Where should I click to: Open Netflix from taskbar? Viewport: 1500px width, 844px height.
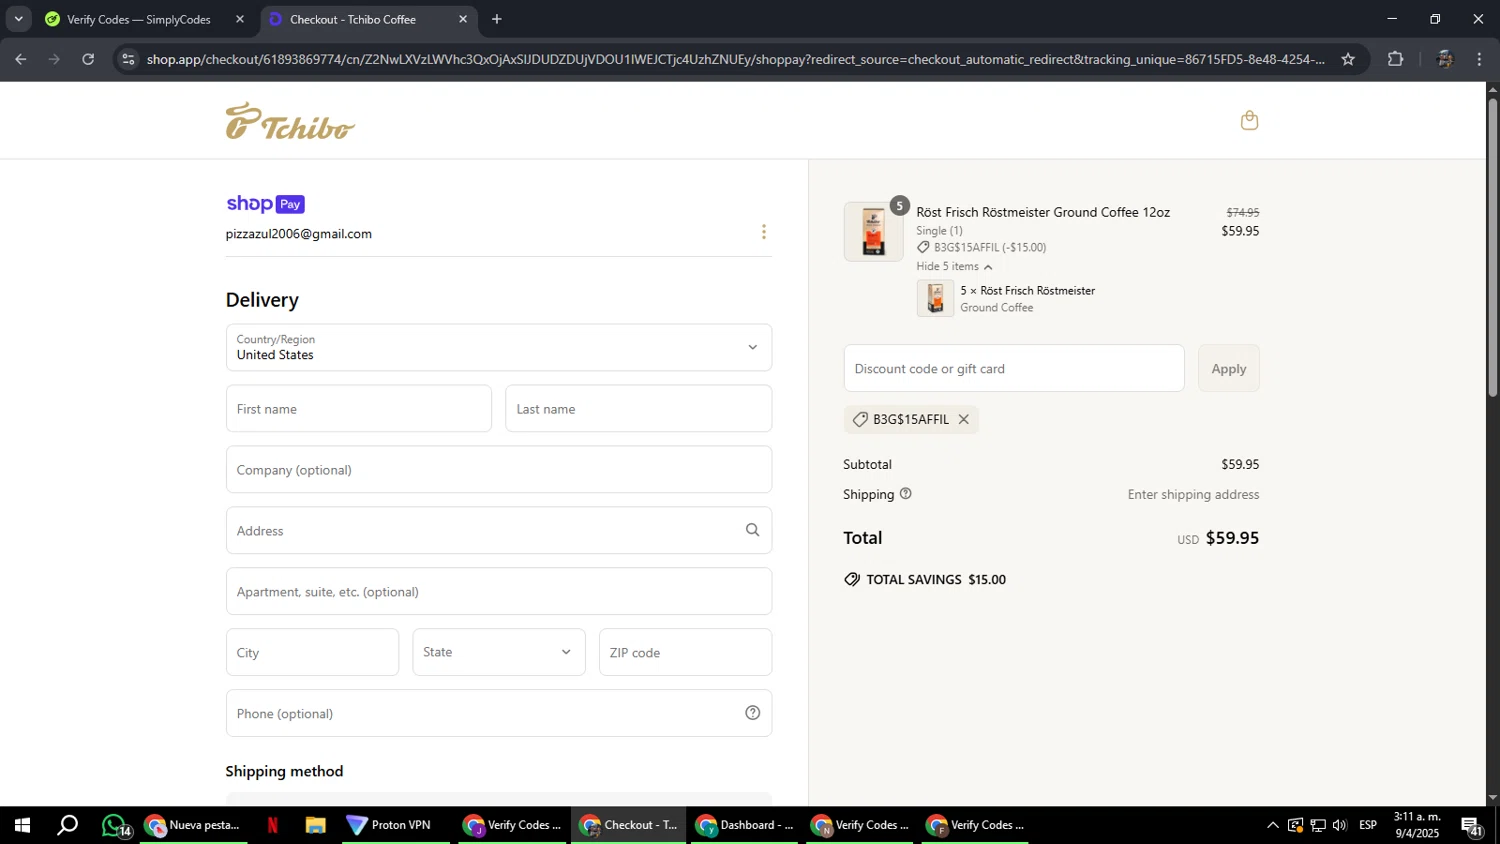point(272,825)
